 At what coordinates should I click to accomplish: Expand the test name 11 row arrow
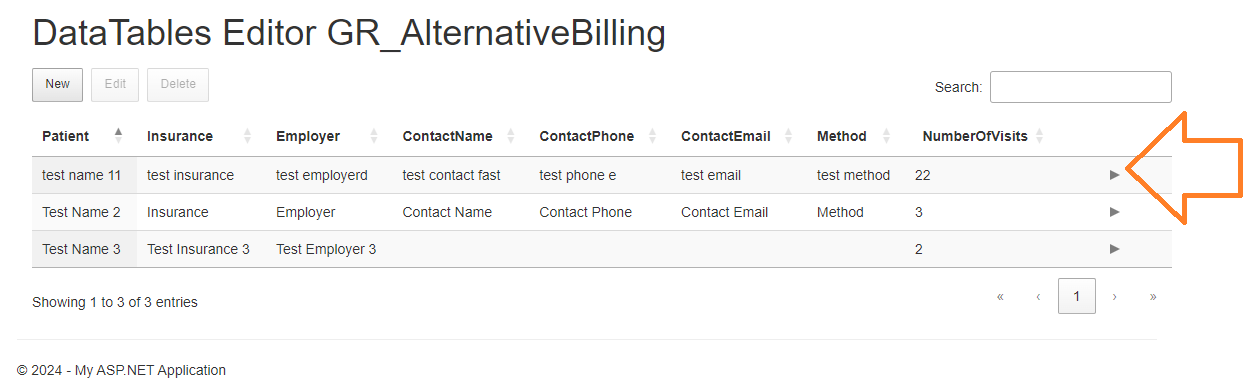tap(1114, 175)
